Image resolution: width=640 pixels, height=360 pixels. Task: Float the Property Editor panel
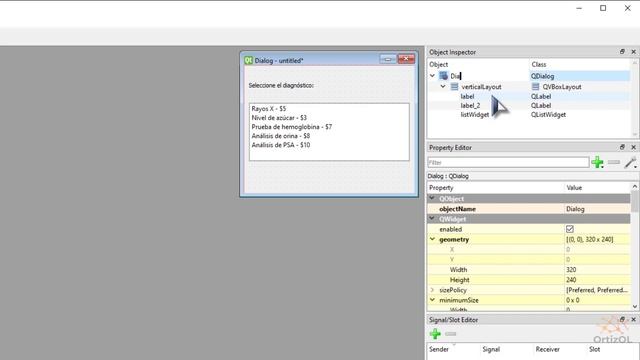(x=622, y=147)
